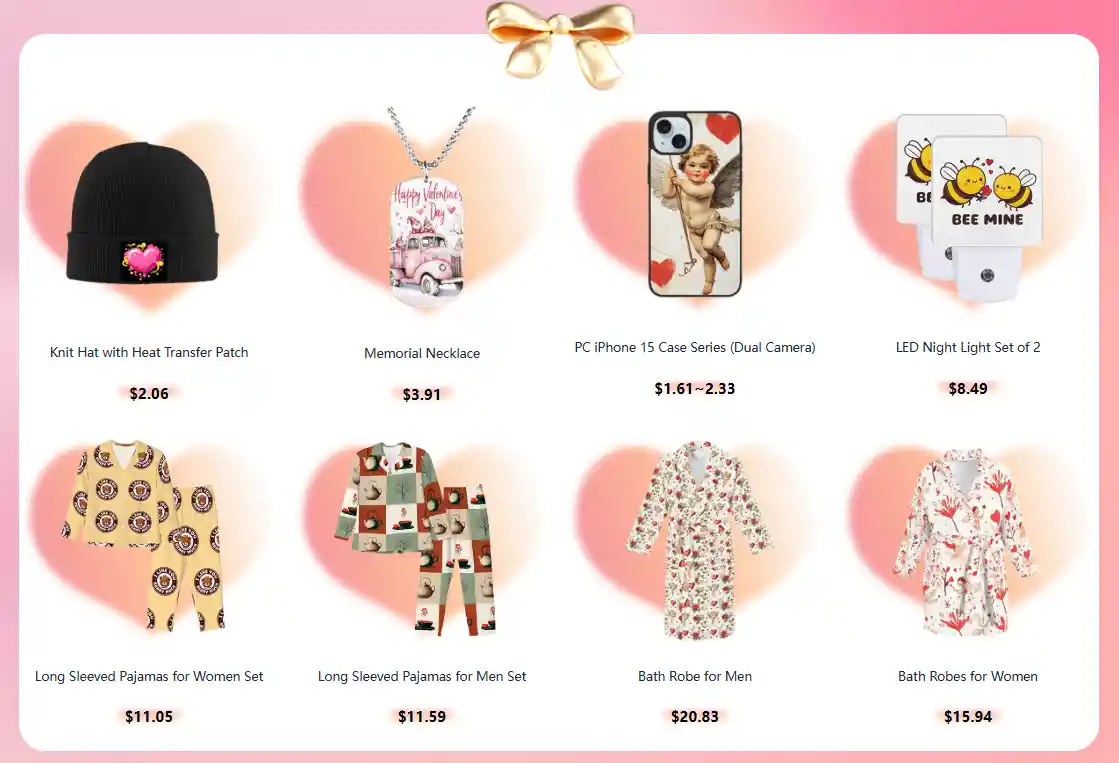The image size is (1119, 763).
Task: Click the $1.61~2.33 phone case price
Action: coord(694,388)
